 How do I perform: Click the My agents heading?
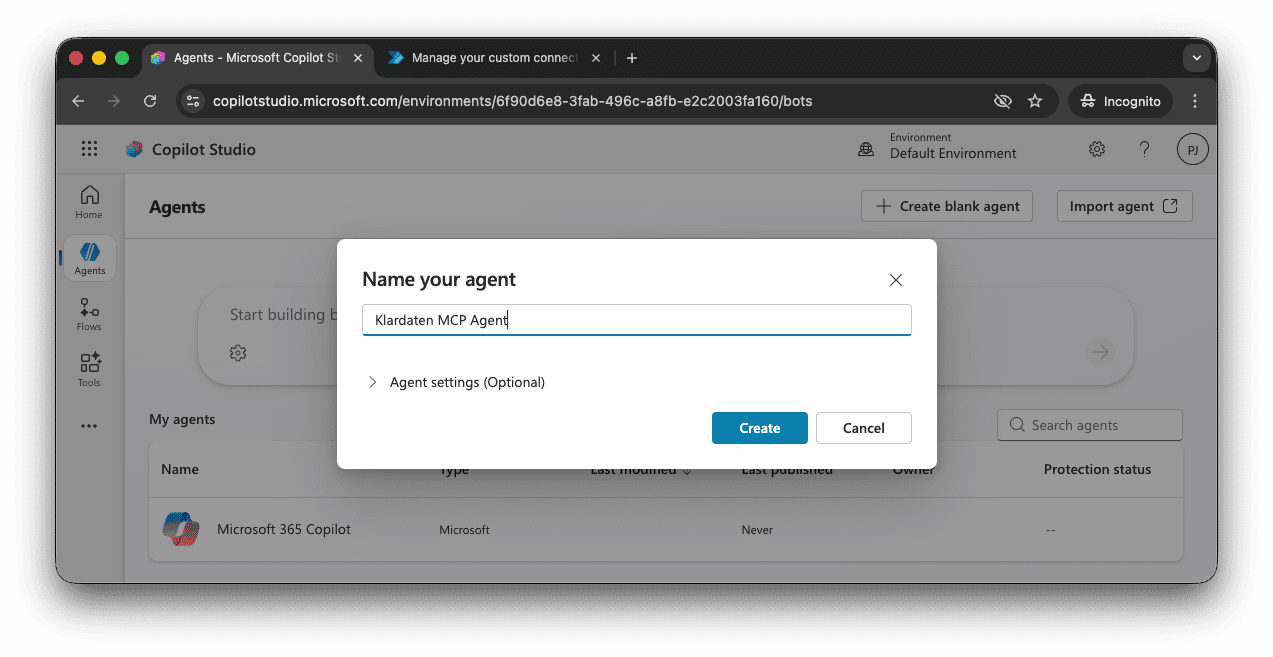click(182, 419)
